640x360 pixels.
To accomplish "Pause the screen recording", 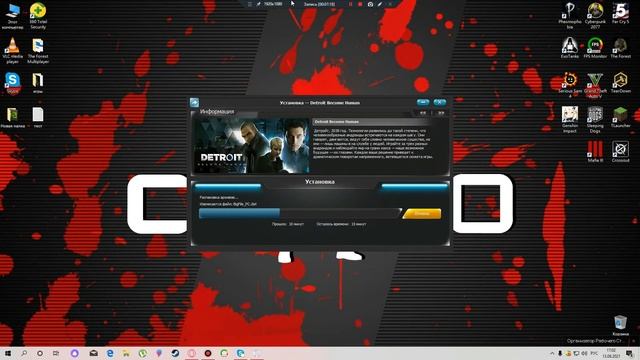I will (x=350, y=4).
